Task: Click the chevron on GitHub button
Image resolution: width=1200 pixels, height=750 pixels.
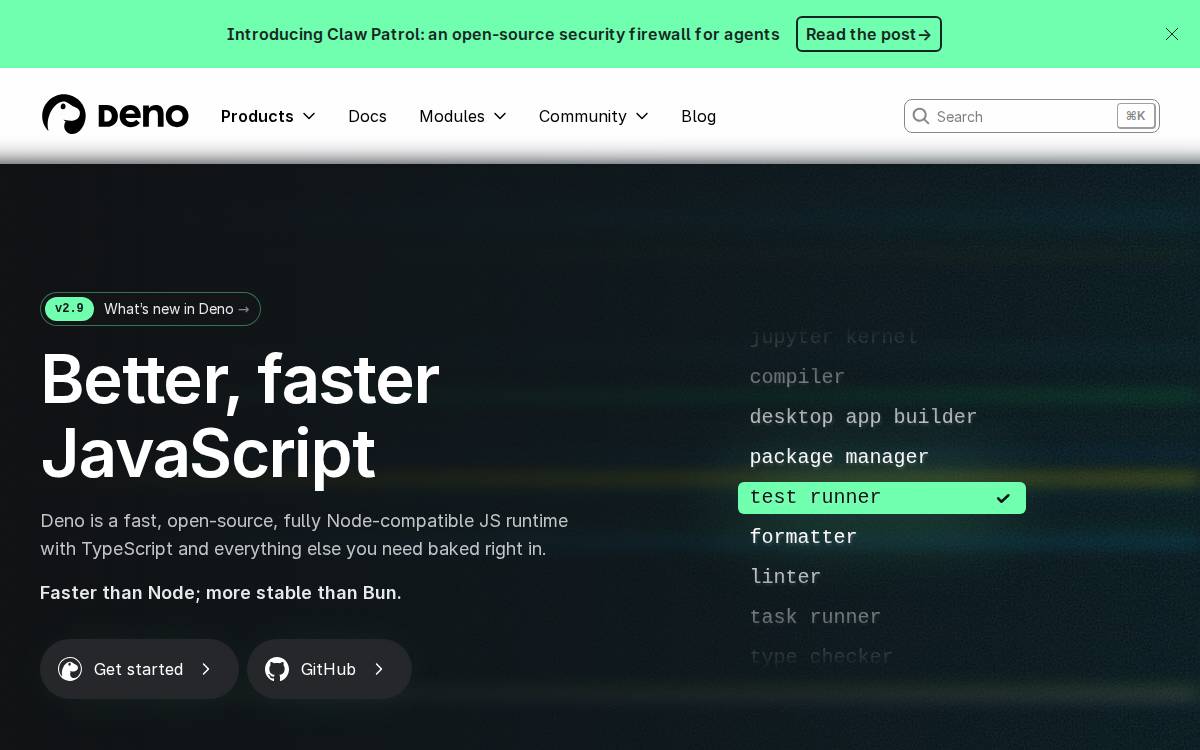Action: [x=379, y=669]
